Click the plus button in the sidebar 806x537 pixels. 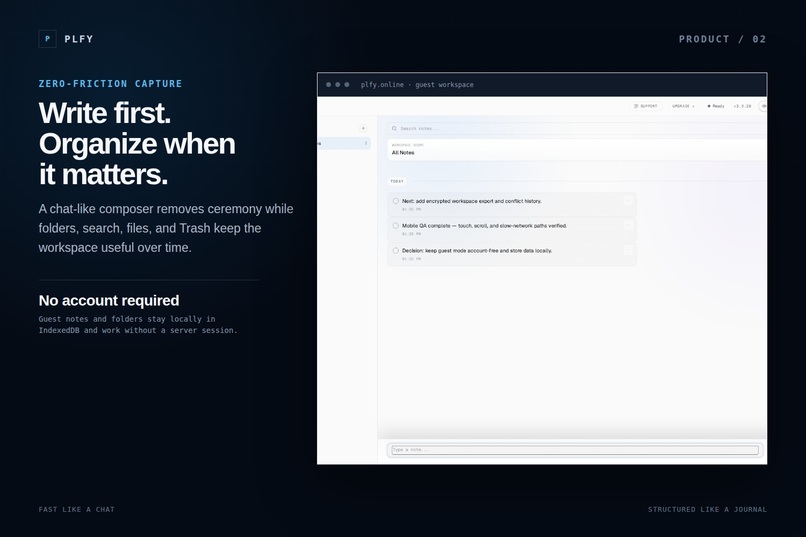(x=363, y=128)
